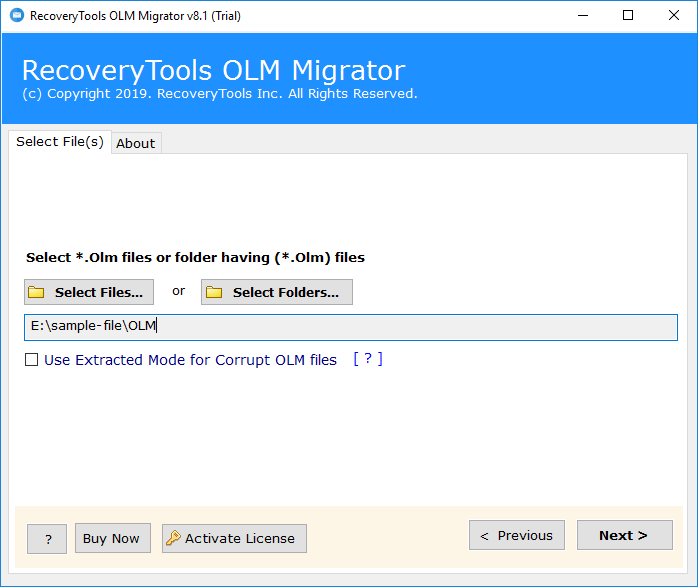
Task: Switch to the About tab
Action: (136, 143)
